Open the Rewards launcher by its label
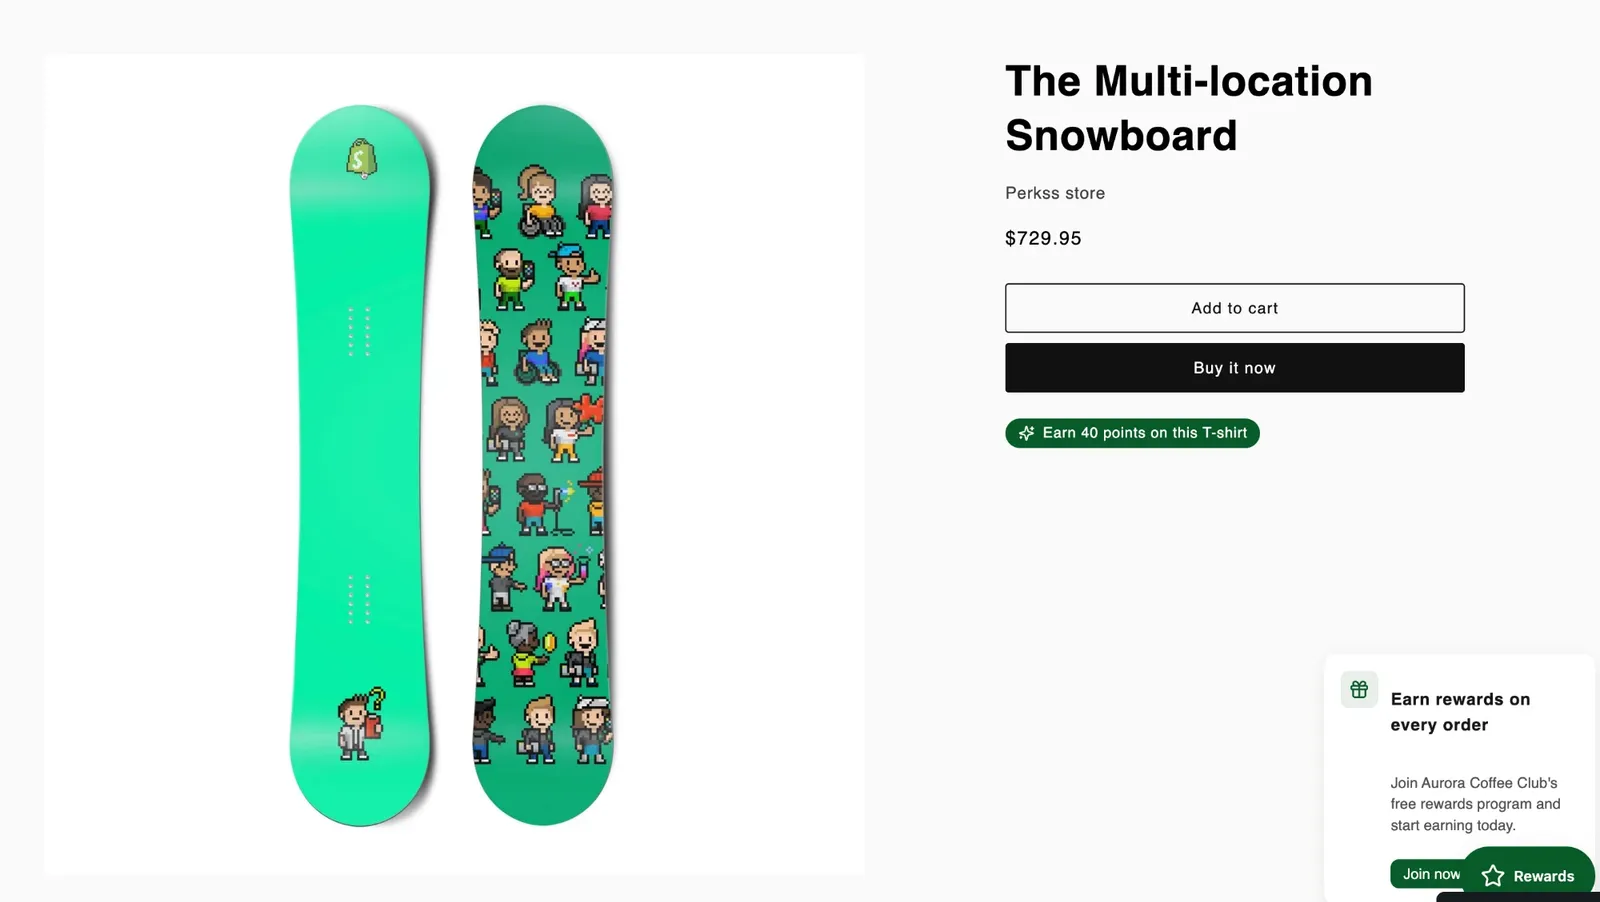 [1543, 876]
